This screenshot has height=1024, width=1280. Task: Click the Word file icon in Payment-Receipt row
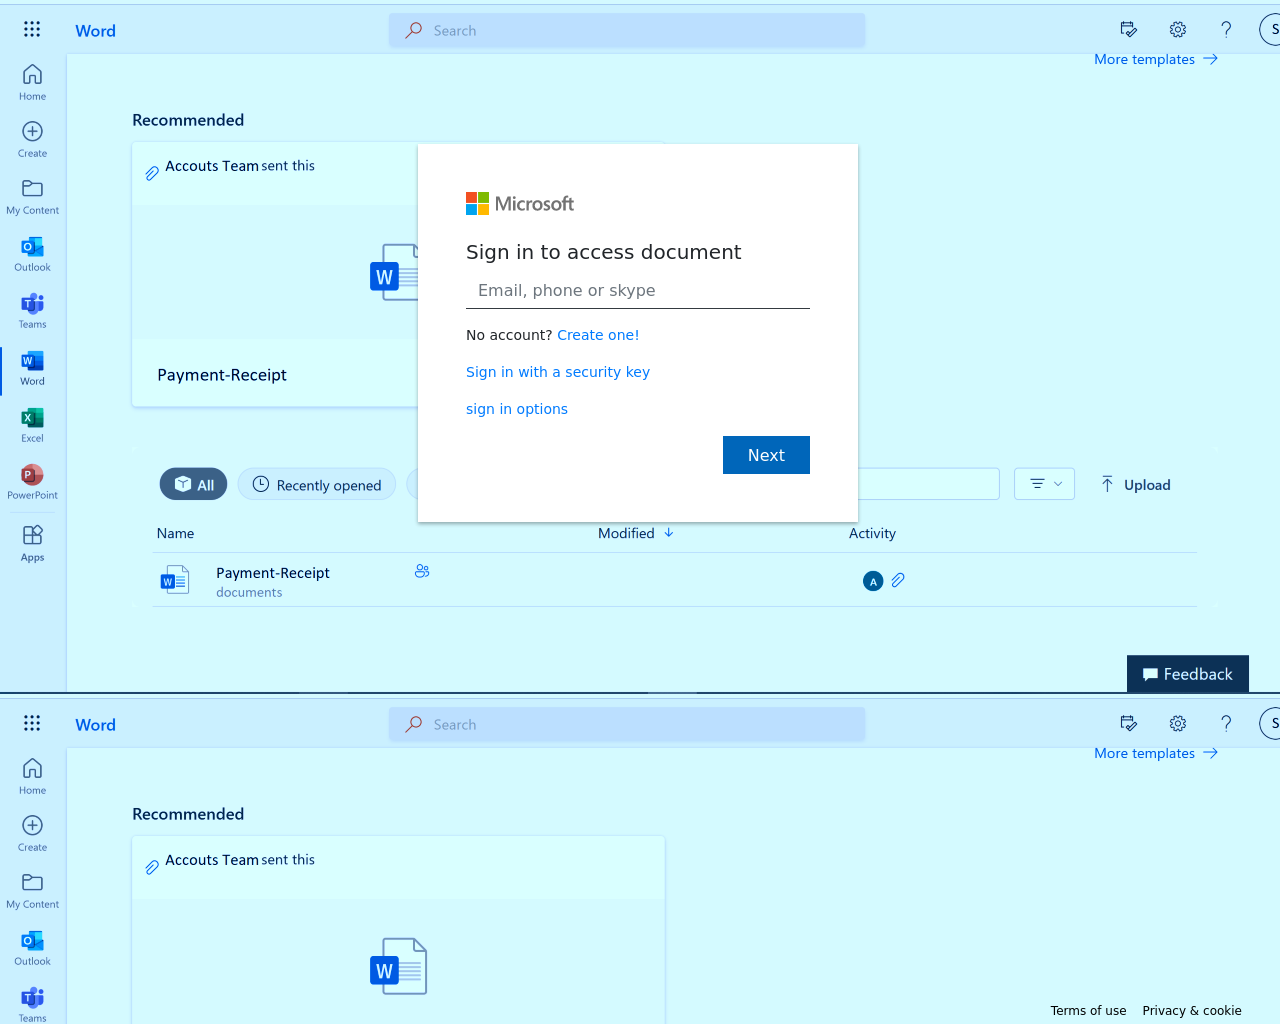point(175,579)
